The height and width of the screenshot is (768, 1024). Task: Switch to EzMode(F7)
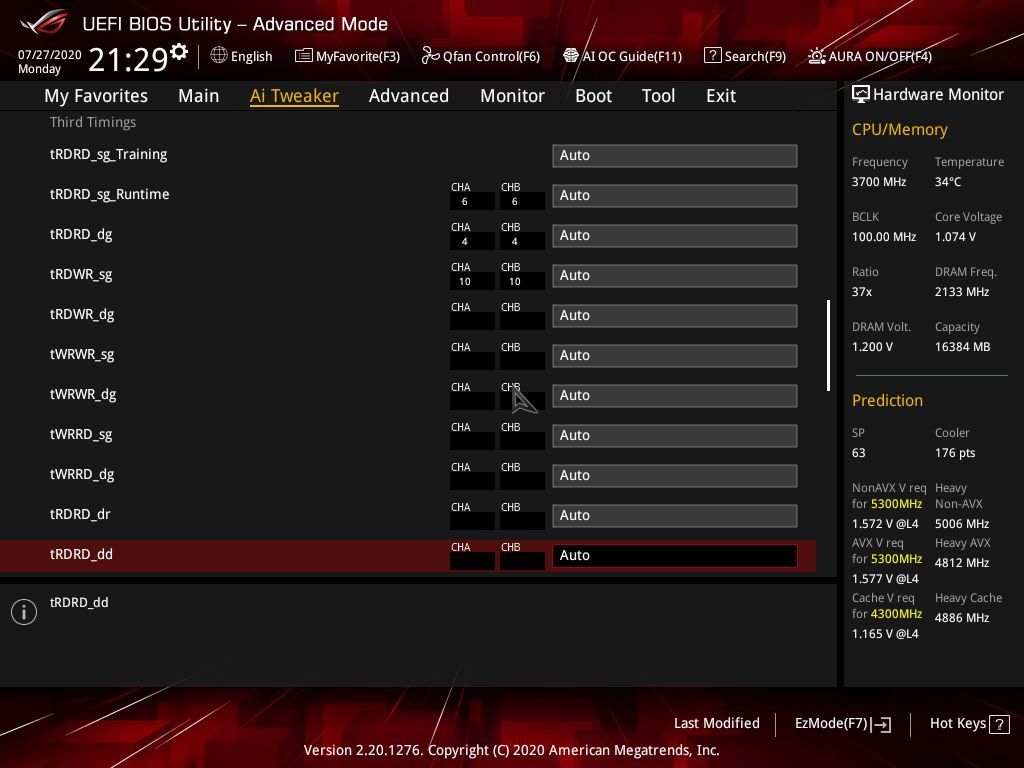842,724
